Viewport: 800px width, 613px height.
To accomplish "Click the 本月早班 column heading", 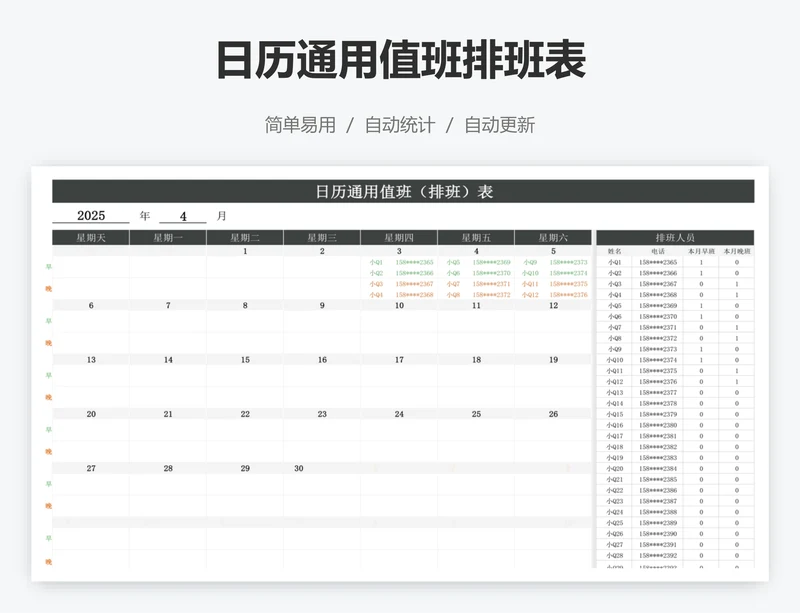I will pos(701,251).
